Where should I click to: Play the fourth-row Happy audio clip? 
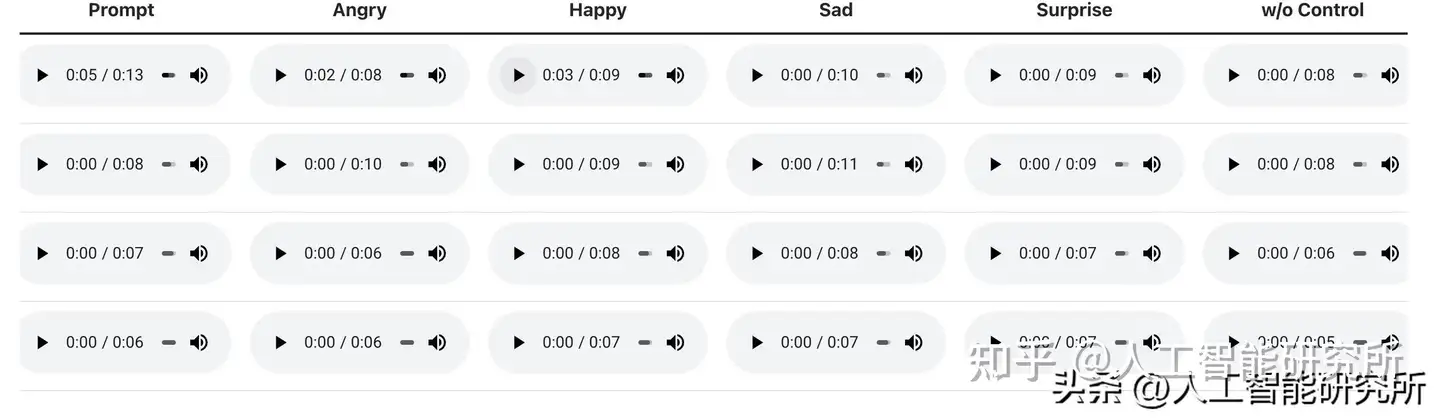pos(518,342)
